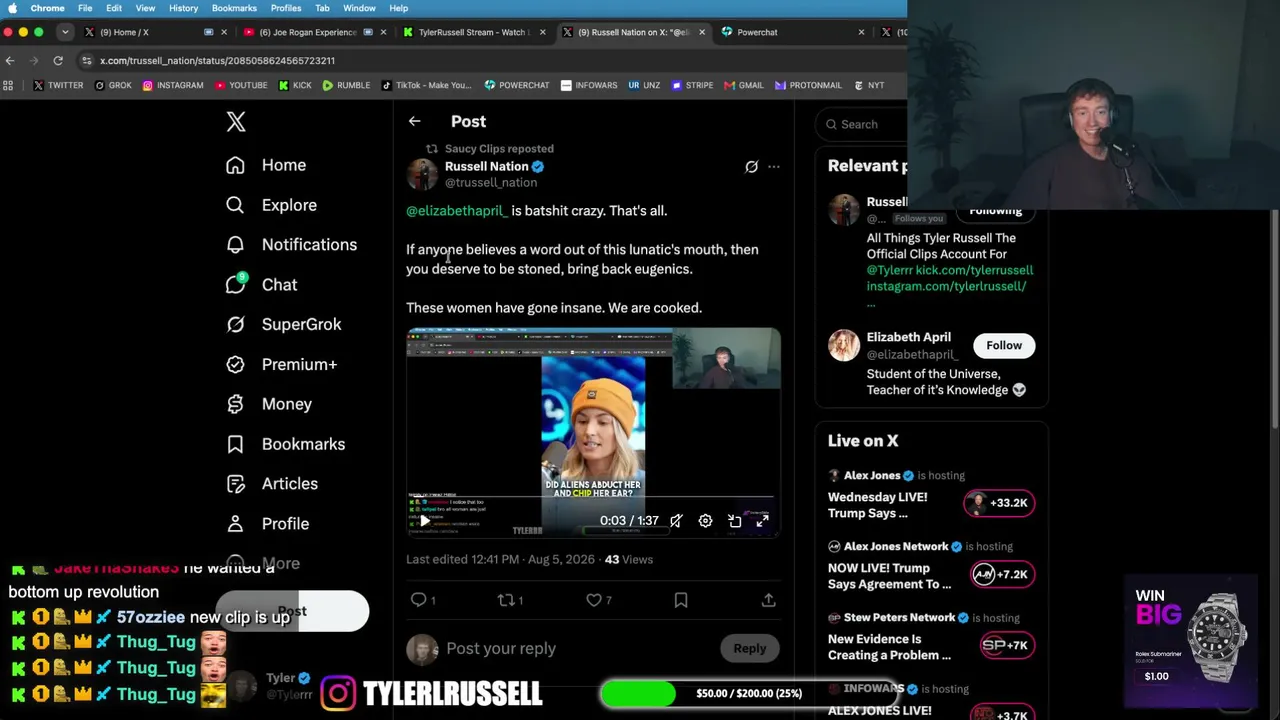The height and width of the screenshot is (720, 1280).
Task: Open the RUMBLE bookmark
Action: pyautogui.click(x=346, y=86)
